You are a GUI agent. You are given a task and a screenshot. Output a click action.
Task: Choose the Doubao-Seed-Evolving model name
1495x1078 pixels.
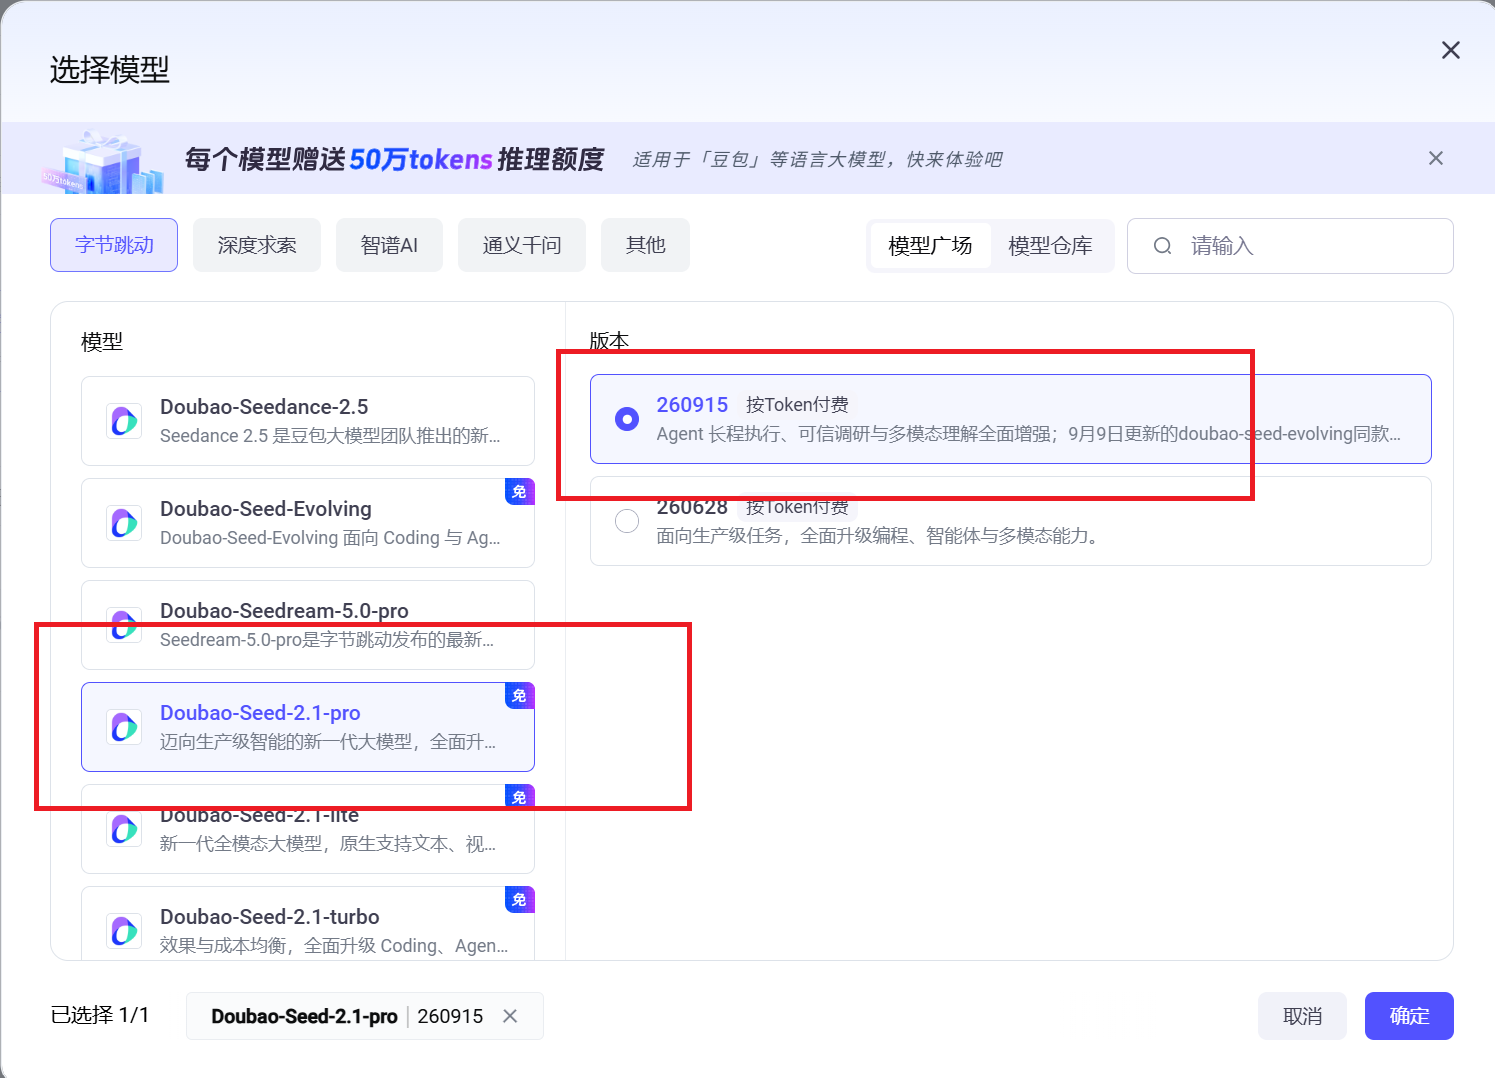point(266,509)
